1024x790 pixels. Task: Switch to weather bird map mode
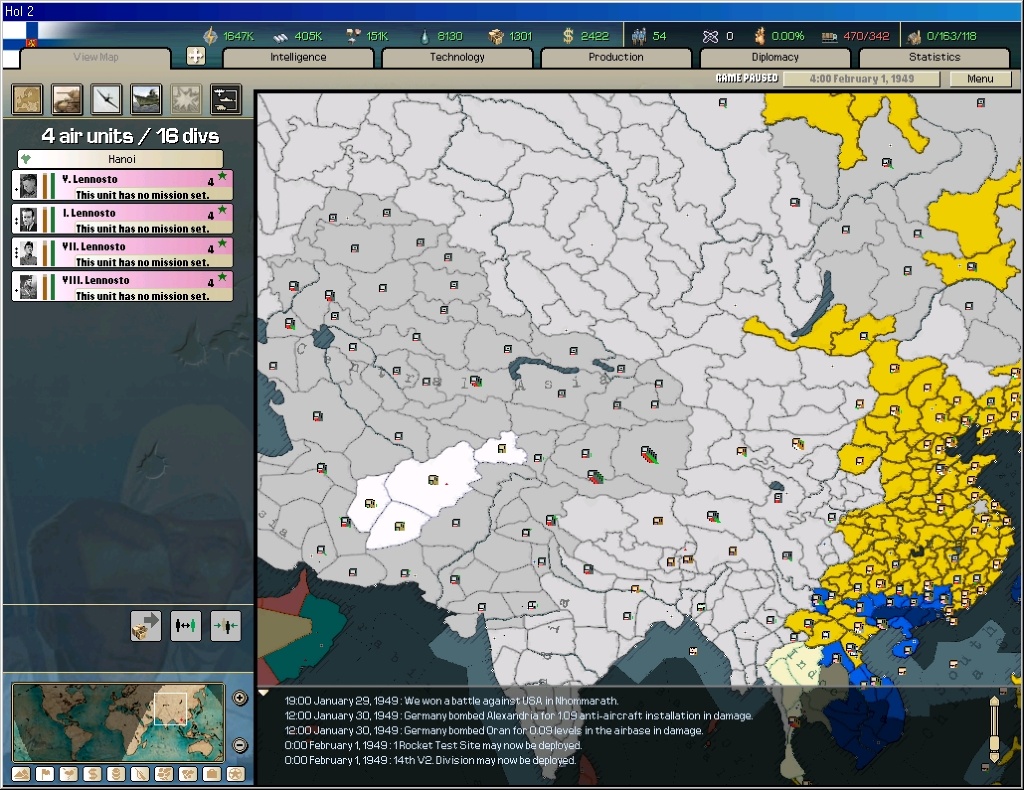[x=69, y=774]
